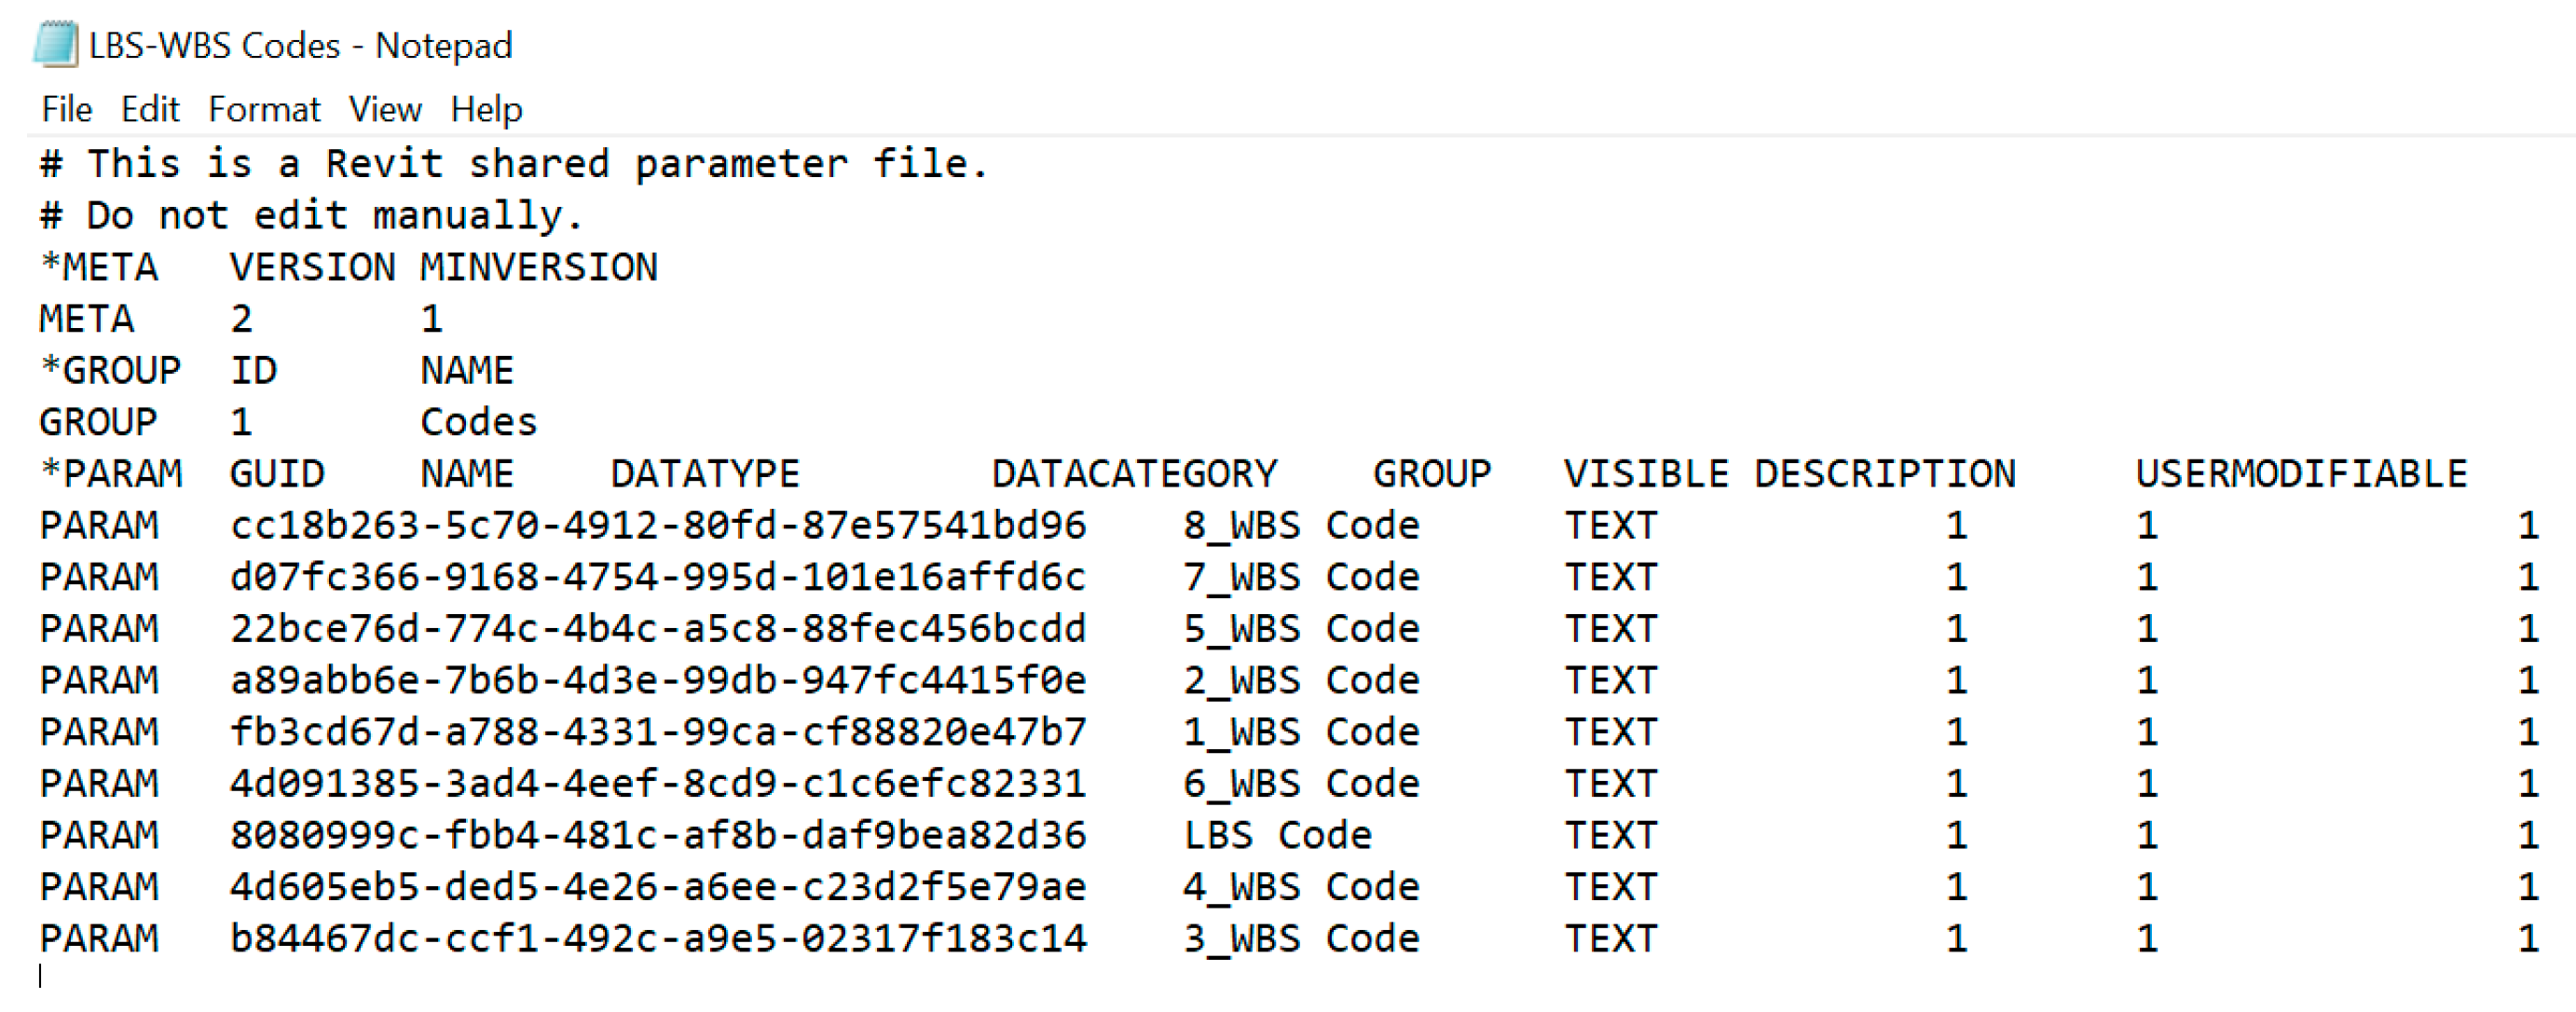Click the 'LBS Code' parameter name
Image resolution: width=2576 pixels, height=1012 pixels.
[x=1276, y=836]
